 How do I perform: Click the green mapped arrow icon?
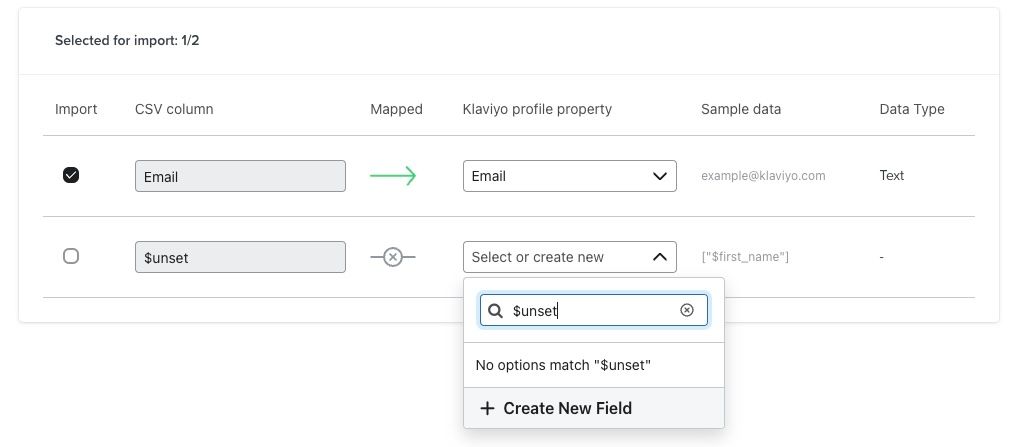[393, 176]
